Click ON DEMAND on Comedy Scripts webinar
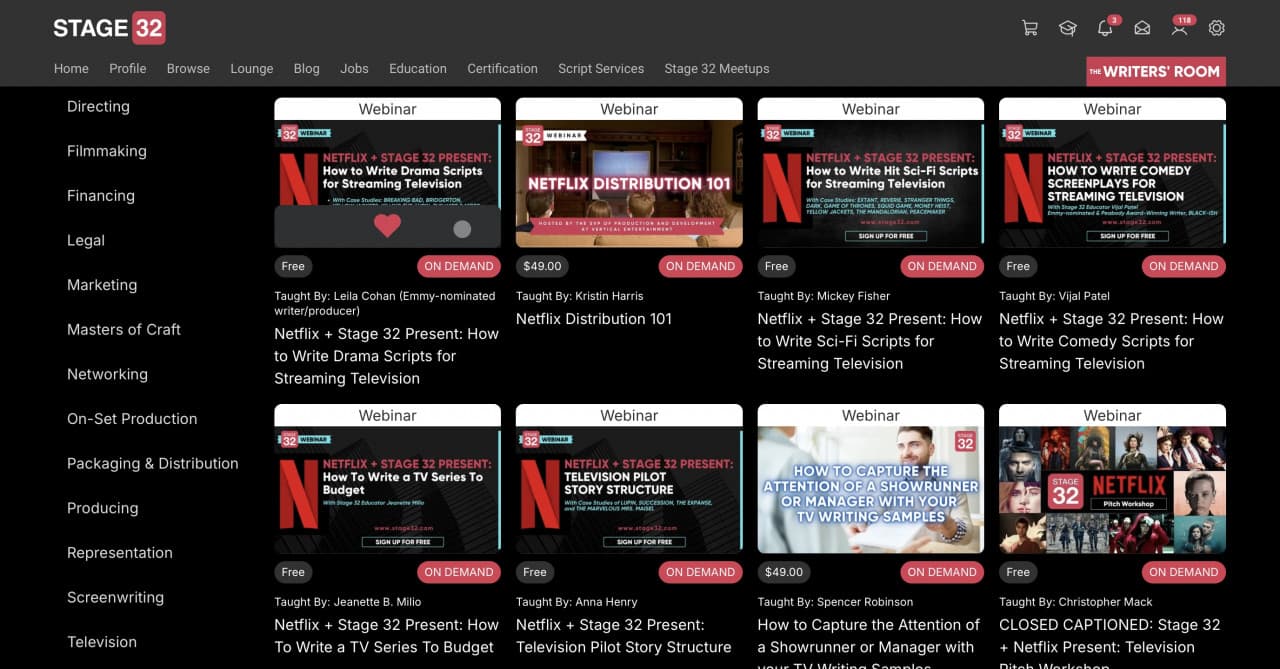The height and width of the screenshot is (669, 1280). 1184,266
